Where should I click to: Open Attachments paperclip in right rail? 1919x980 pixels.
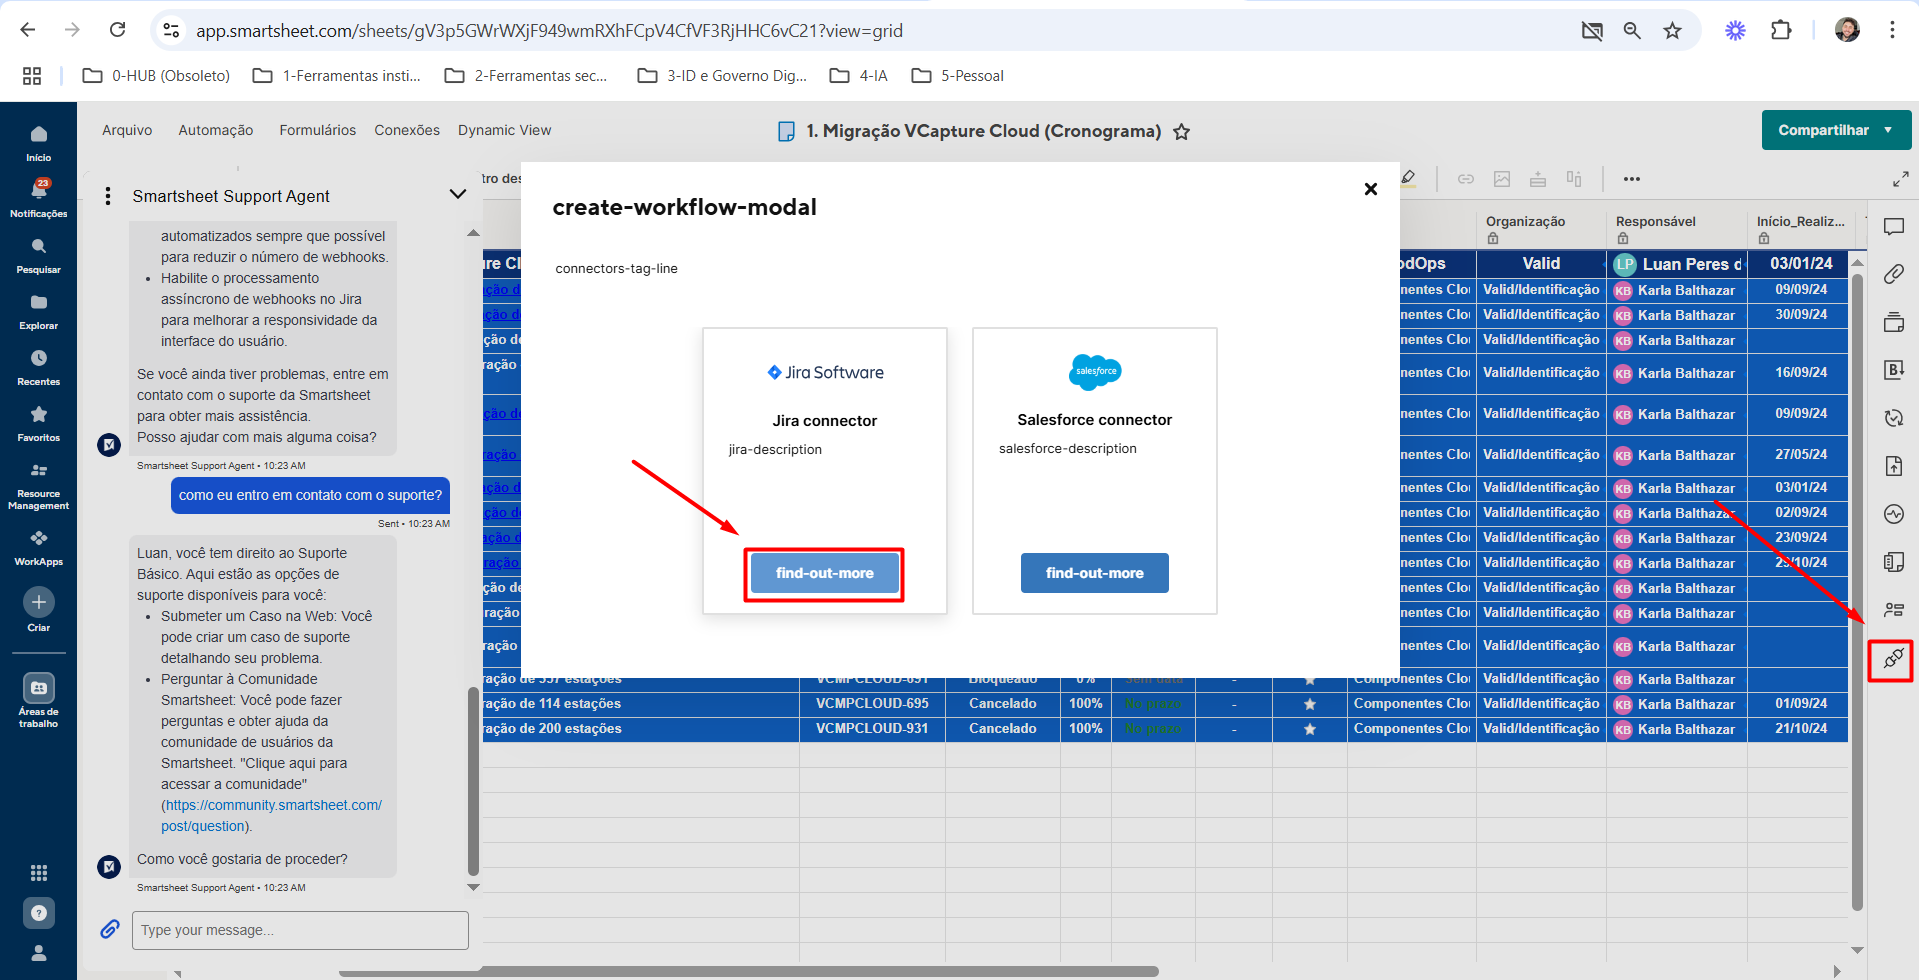pyautogui.click(x=1894, y=274)
